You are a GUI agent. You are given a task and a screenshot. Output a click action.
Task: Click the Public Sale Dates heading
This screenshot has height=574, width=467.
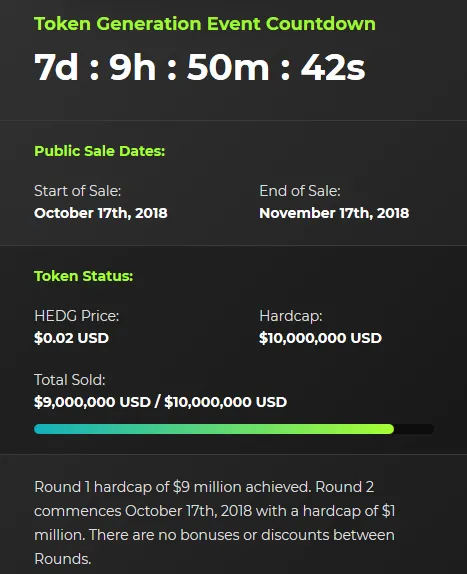(x=100, y=151)
